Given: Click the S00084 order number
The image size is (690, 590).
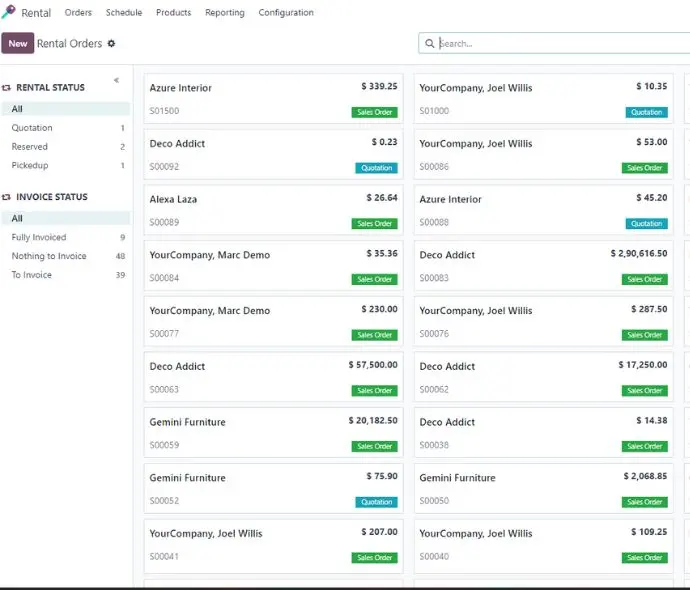Looking at the screenshot, I should point(164,278).
